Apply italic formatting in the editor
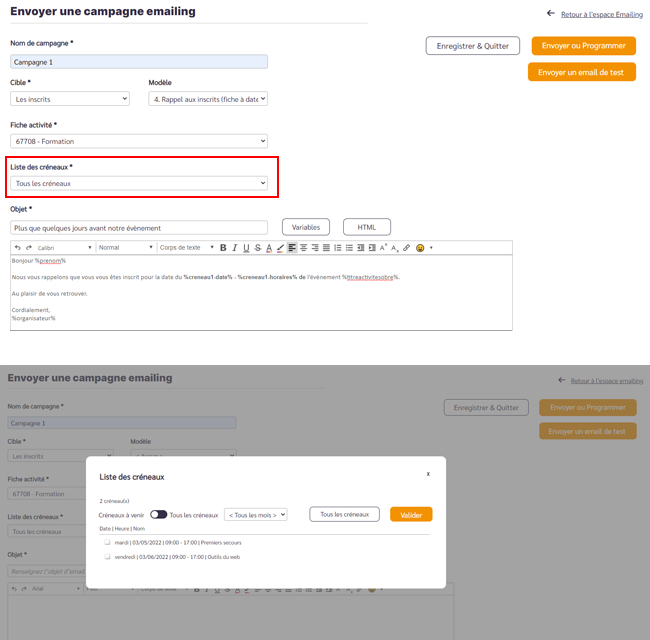 235,248
